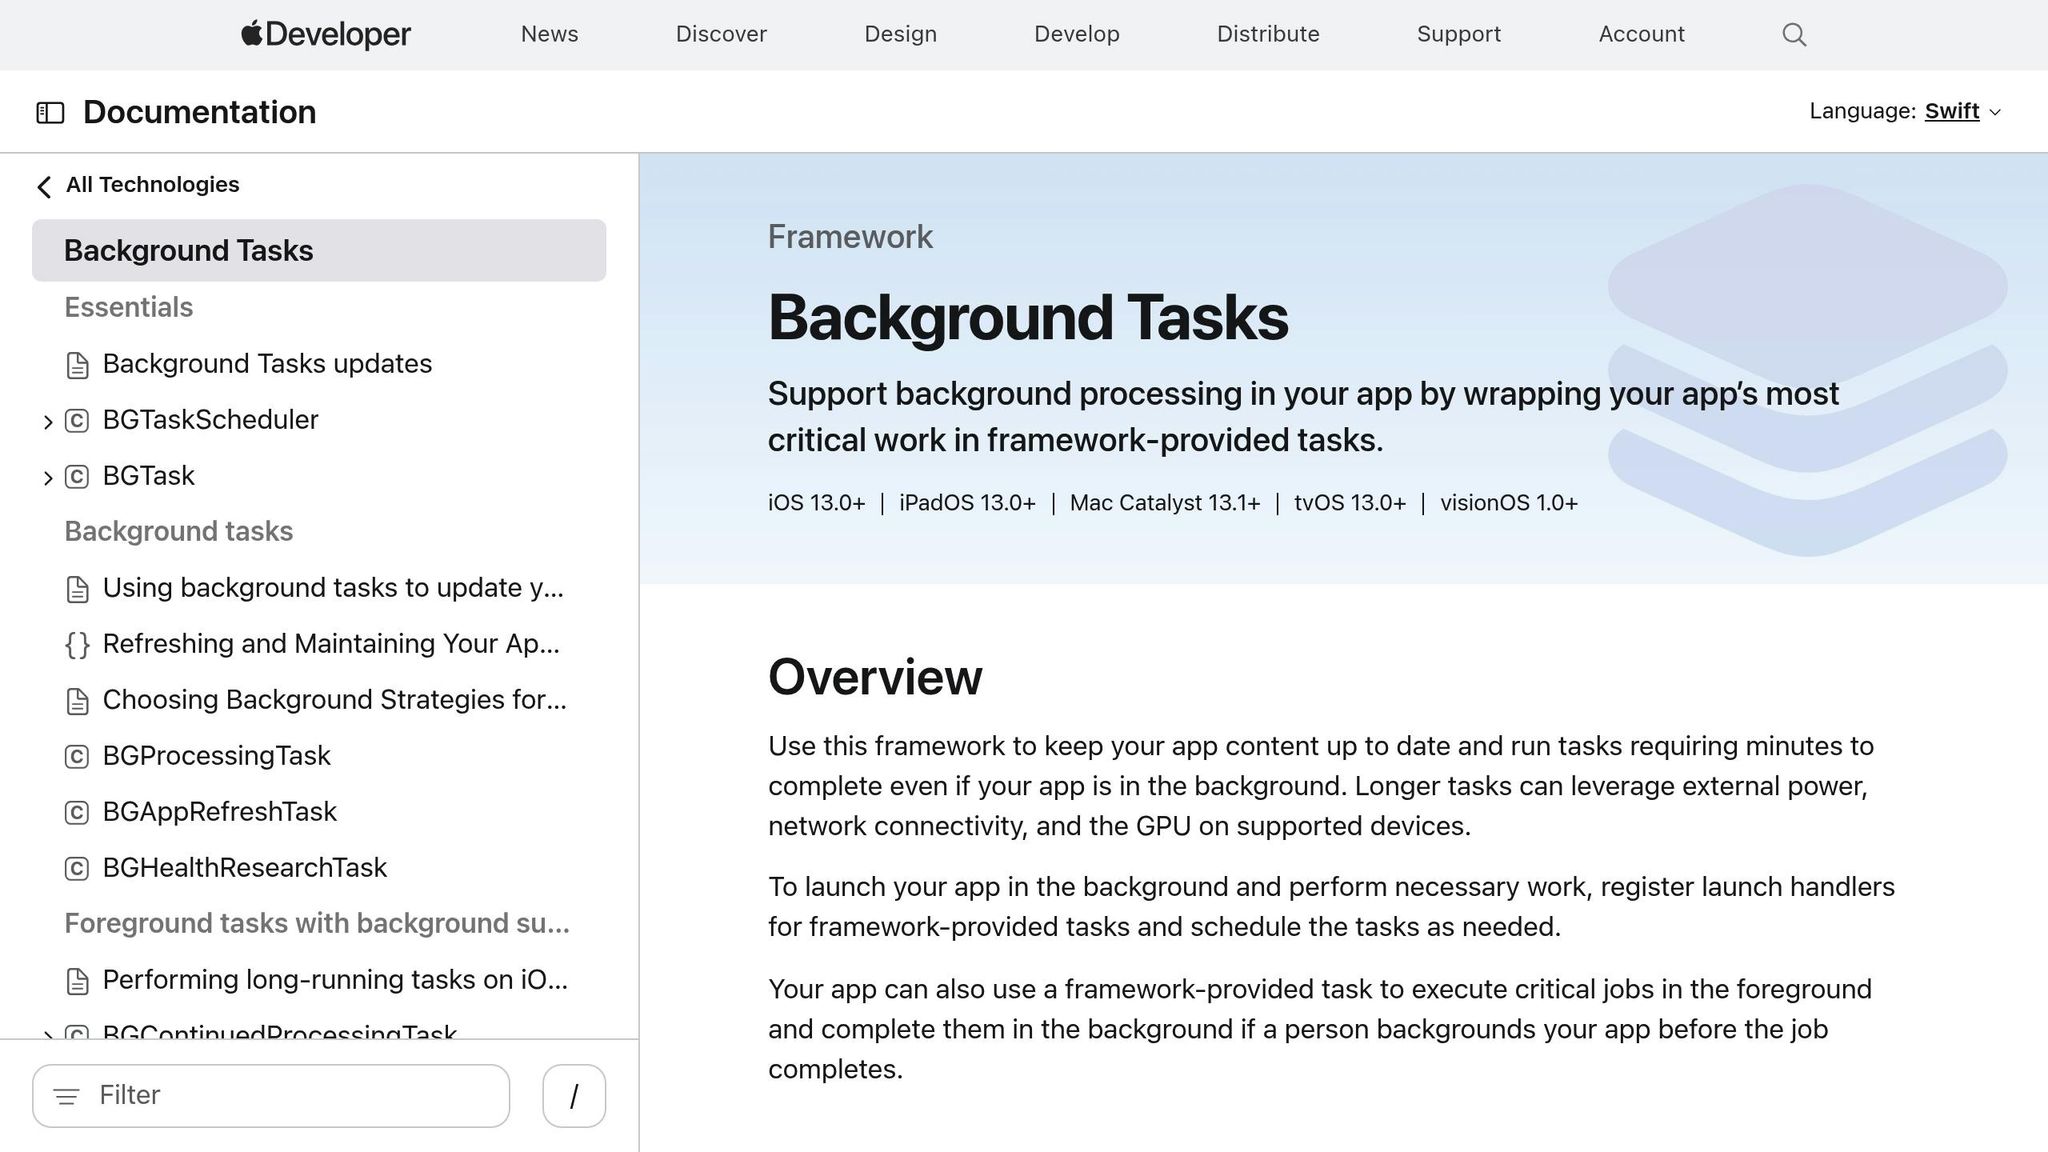Open the search magnifier icon
The height and width of the screenshot is (1152, 2048).
tap(1793, 34)
